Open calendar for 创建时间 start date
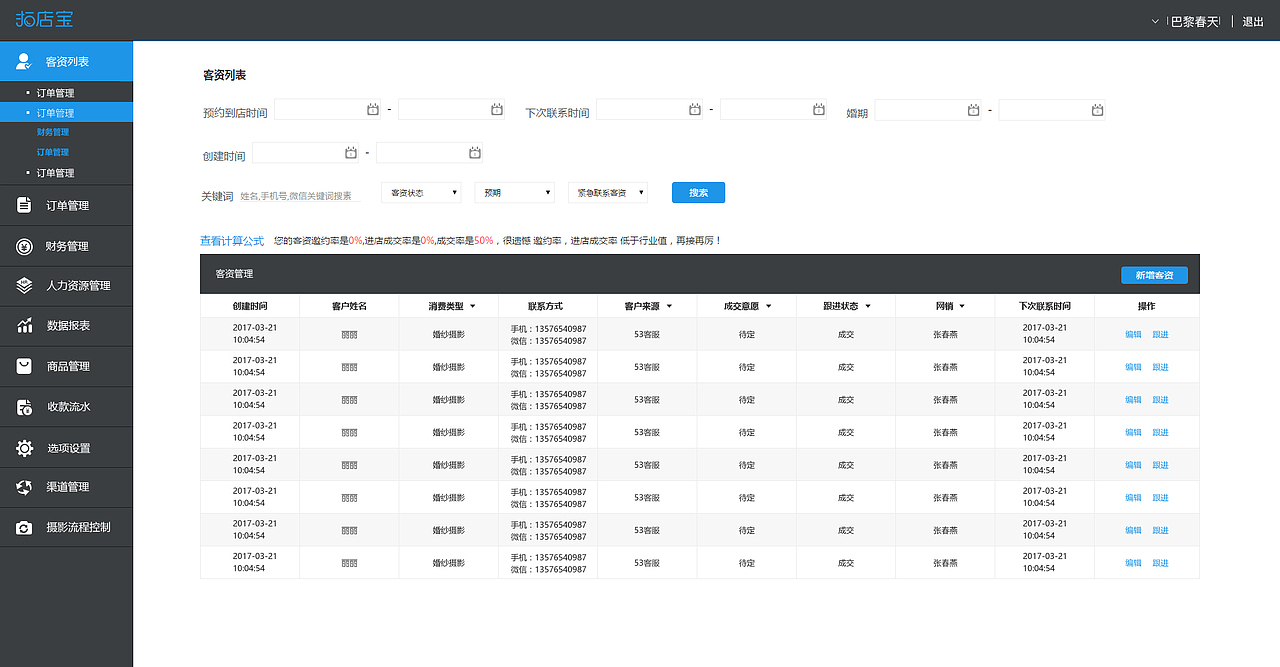This screenshot has width=1280, height=667. 351,153
